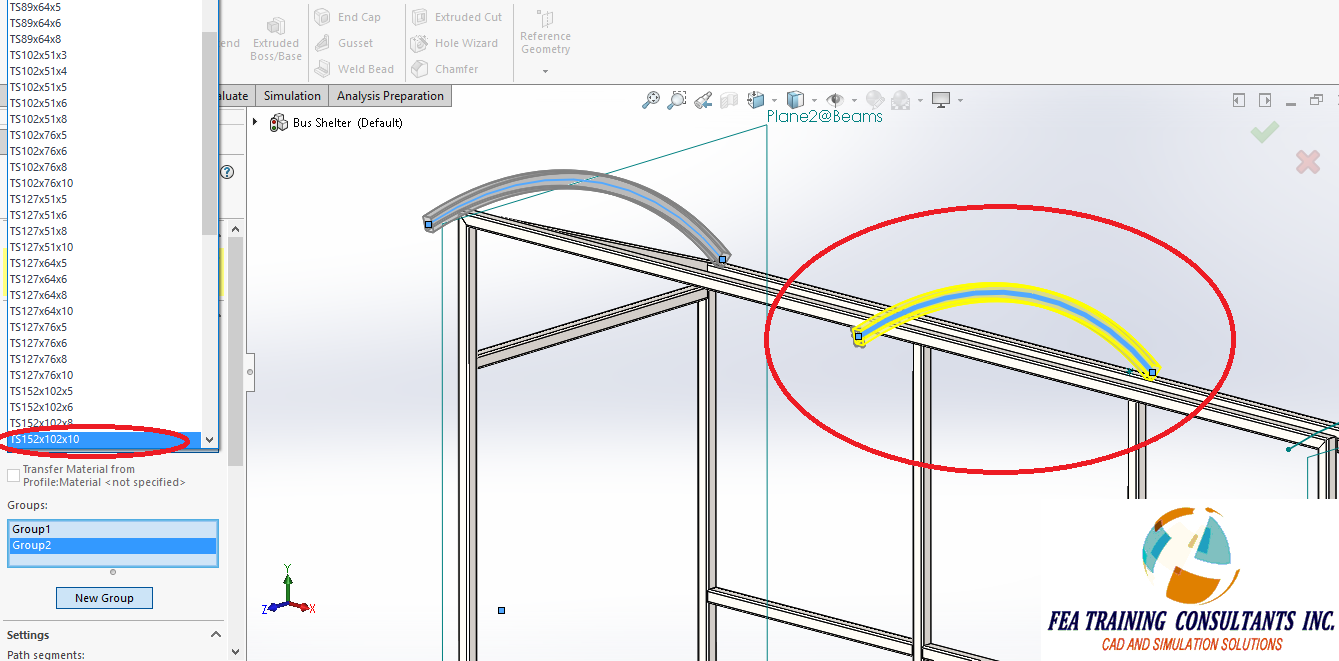
Task: Switch to the Simulation tab
Action: coord(291,95)
